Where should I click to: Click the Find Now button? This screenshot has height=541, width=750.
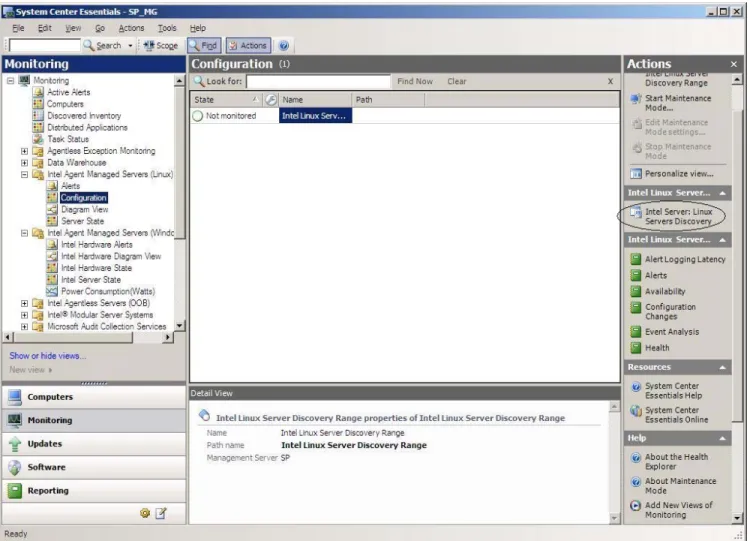click(415, 81)
